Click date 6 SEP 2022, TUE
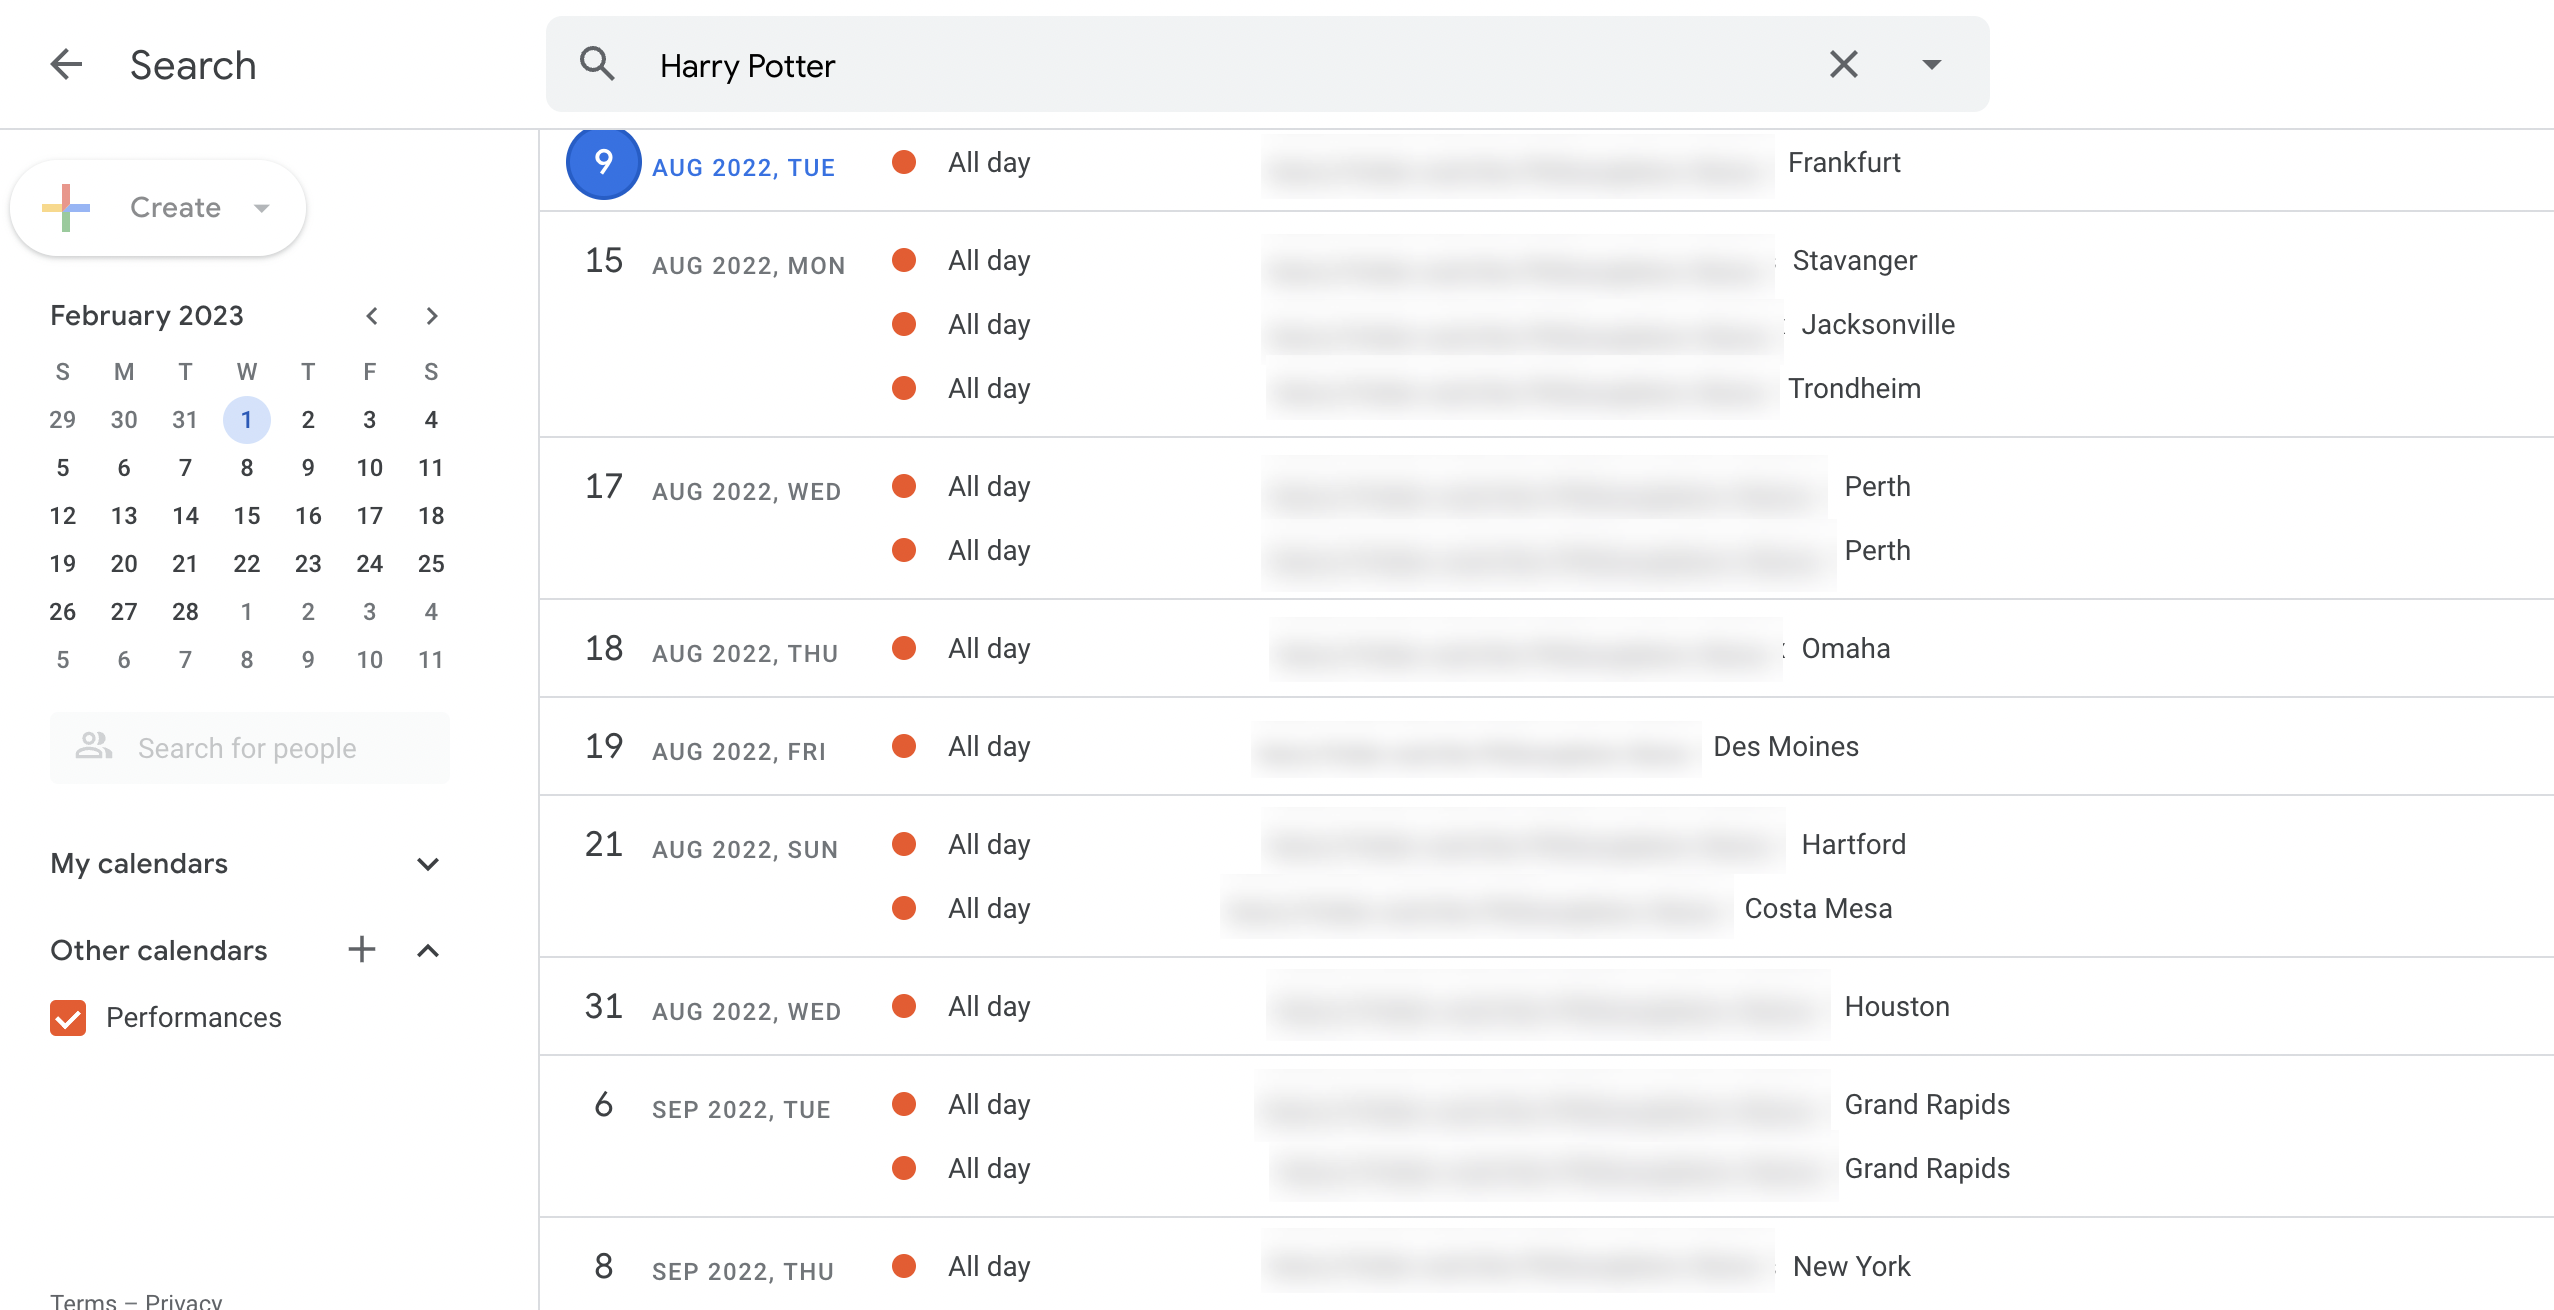This screenshot has height=1310, width=2554. point(712,1106)
